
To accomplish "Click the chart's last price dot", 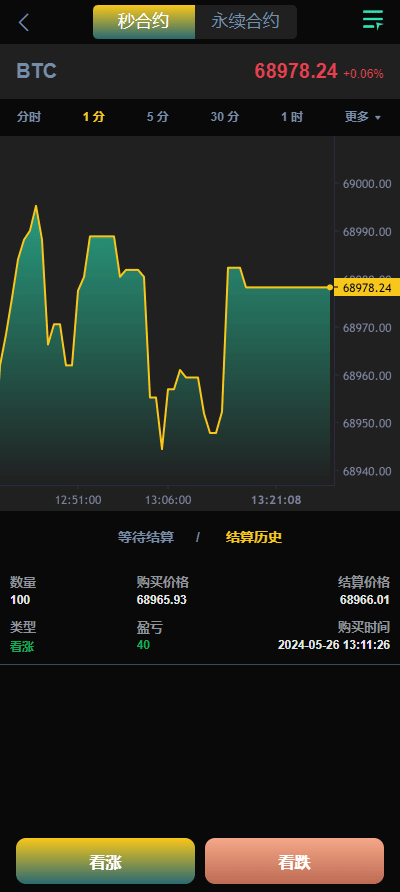I will pos(330,287).
